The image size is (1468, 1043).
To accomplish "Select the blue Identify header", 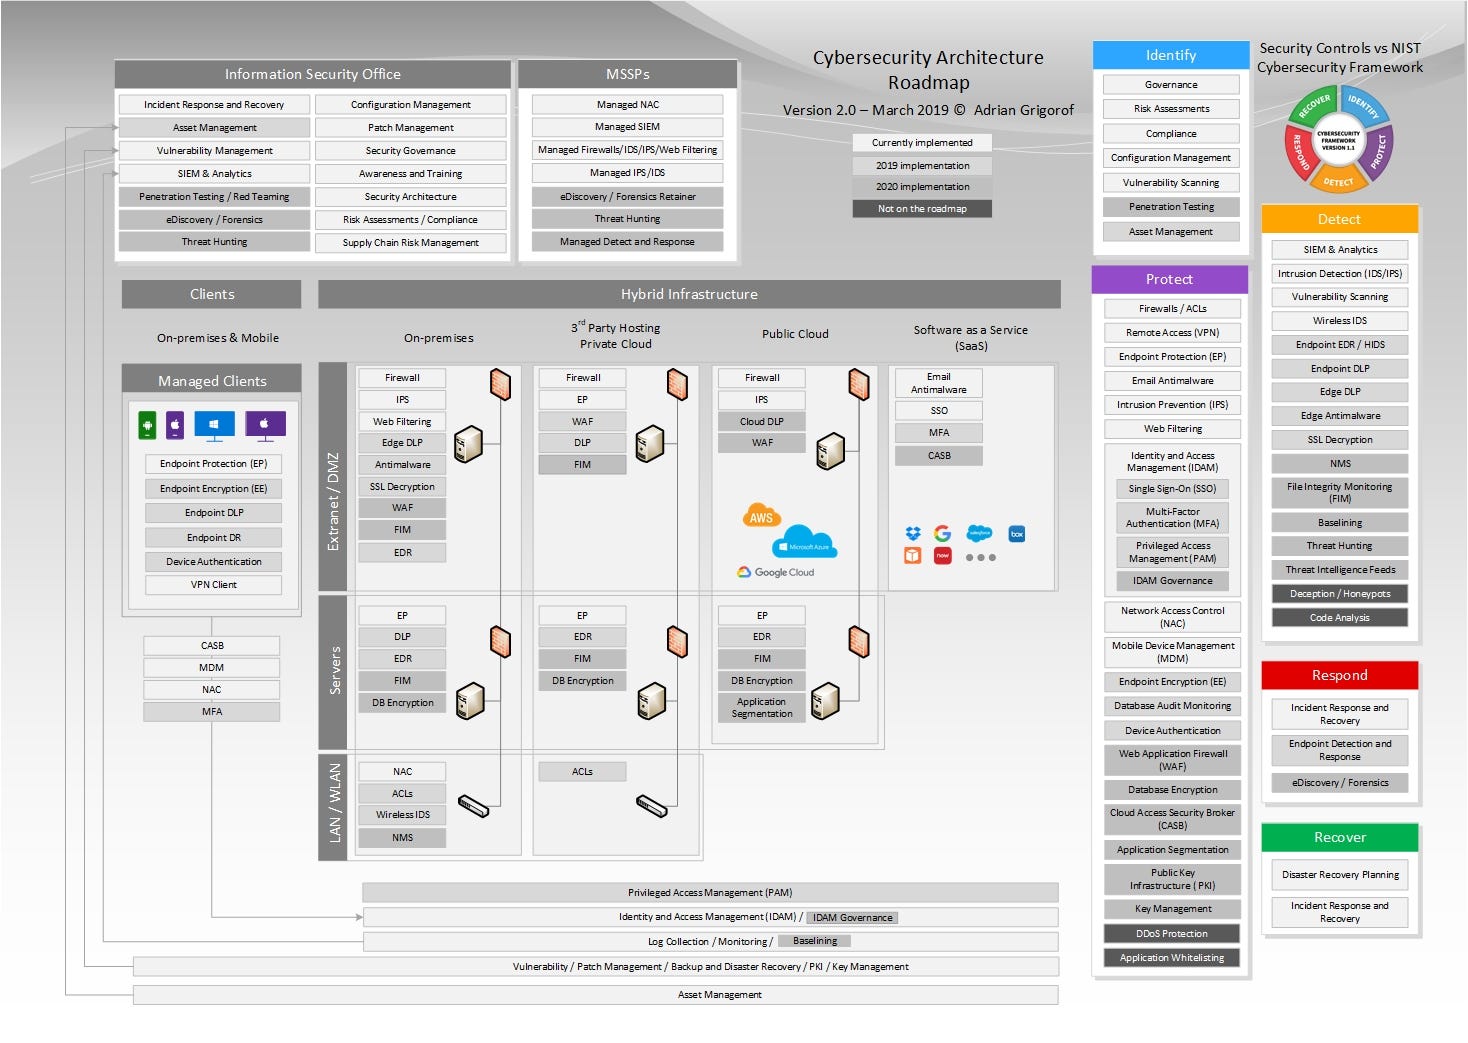I will coord(1171,55).
